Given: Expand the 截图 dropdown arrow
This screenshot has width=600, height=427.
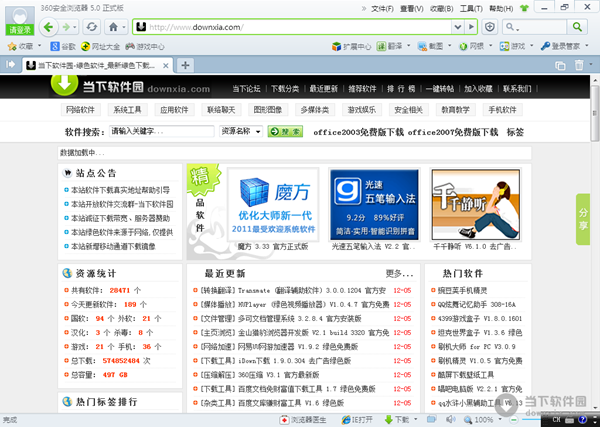Looking at the screenshot, I should [450, 46].
